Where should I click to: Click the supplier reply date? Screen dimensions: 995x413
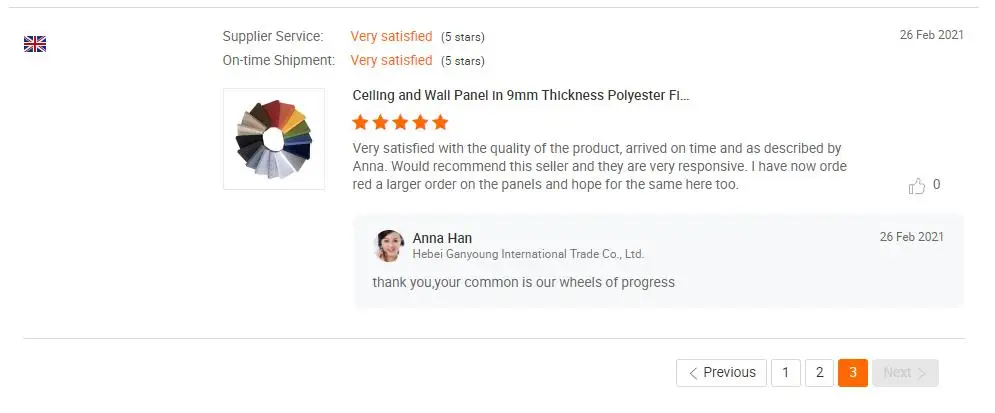point(911,237)
